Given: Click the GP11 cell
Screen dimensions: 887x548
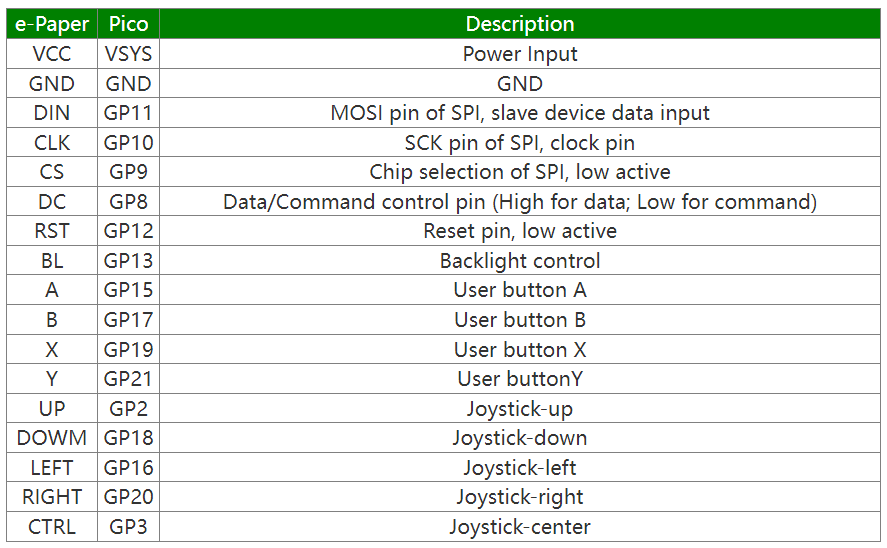Looking at the screenshot, I should [x=128, y=113].
